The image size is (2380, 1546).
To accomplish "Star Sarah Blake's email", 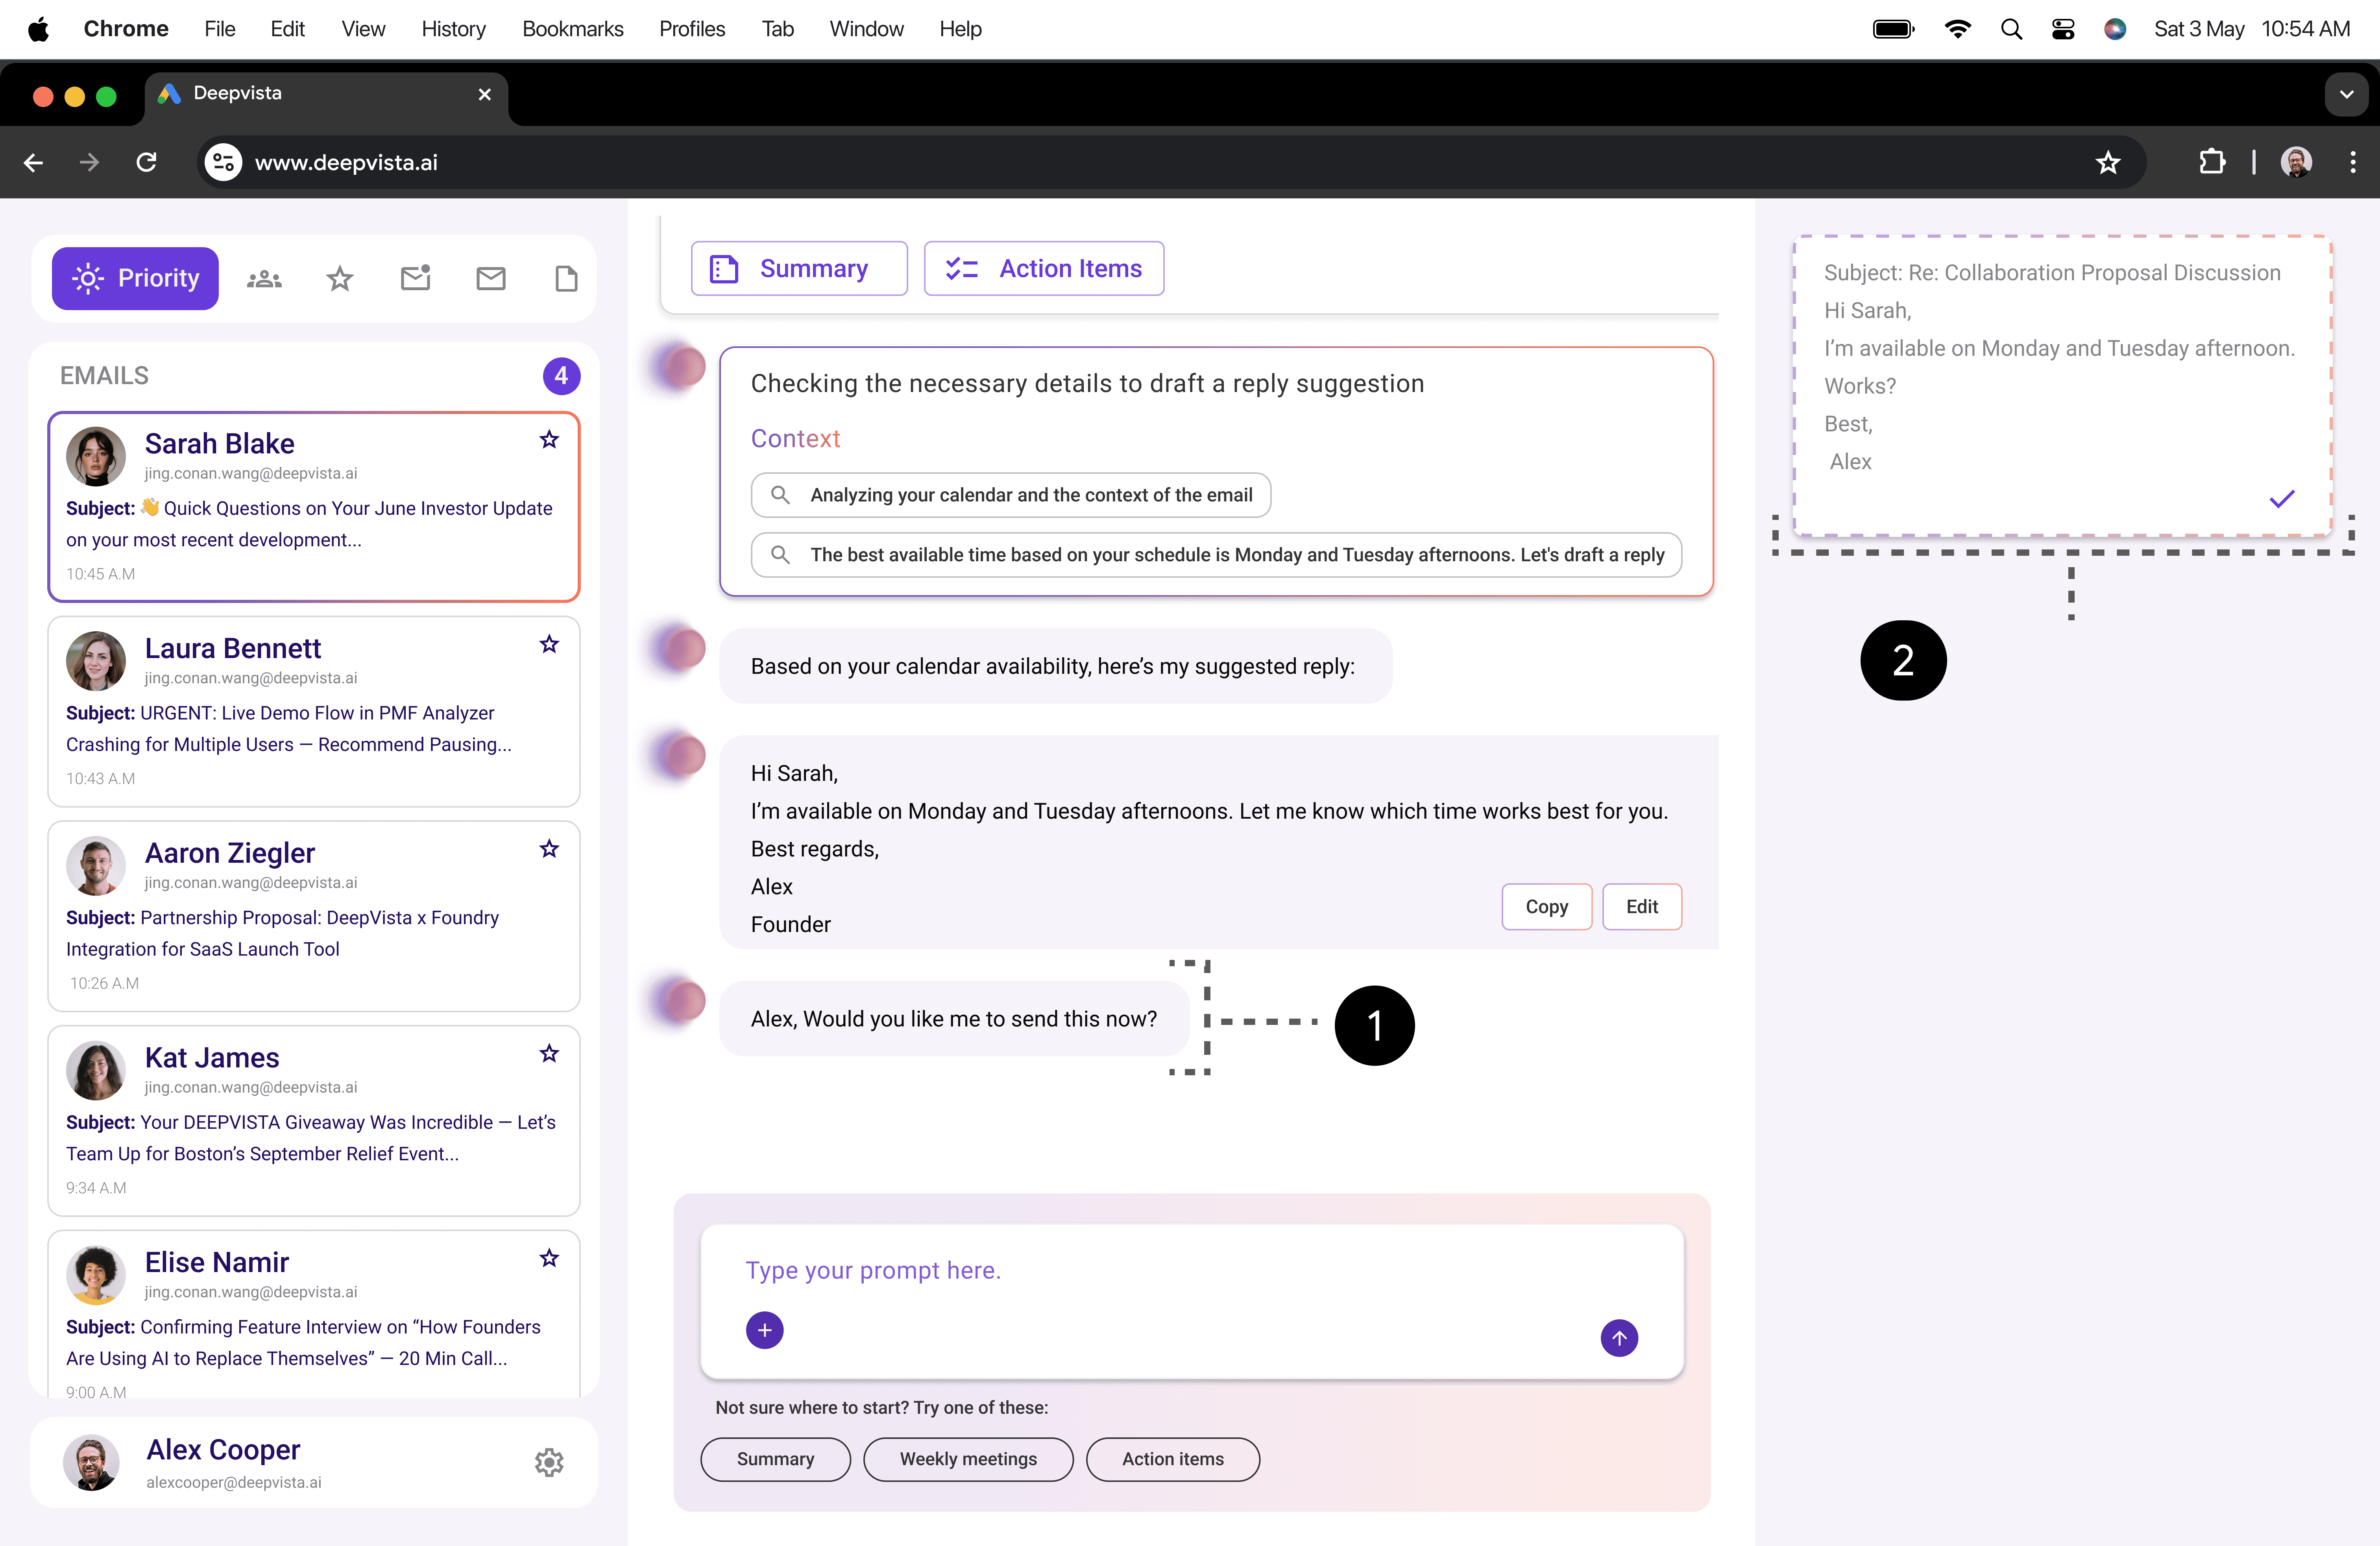I will click(x=549, y=440).
